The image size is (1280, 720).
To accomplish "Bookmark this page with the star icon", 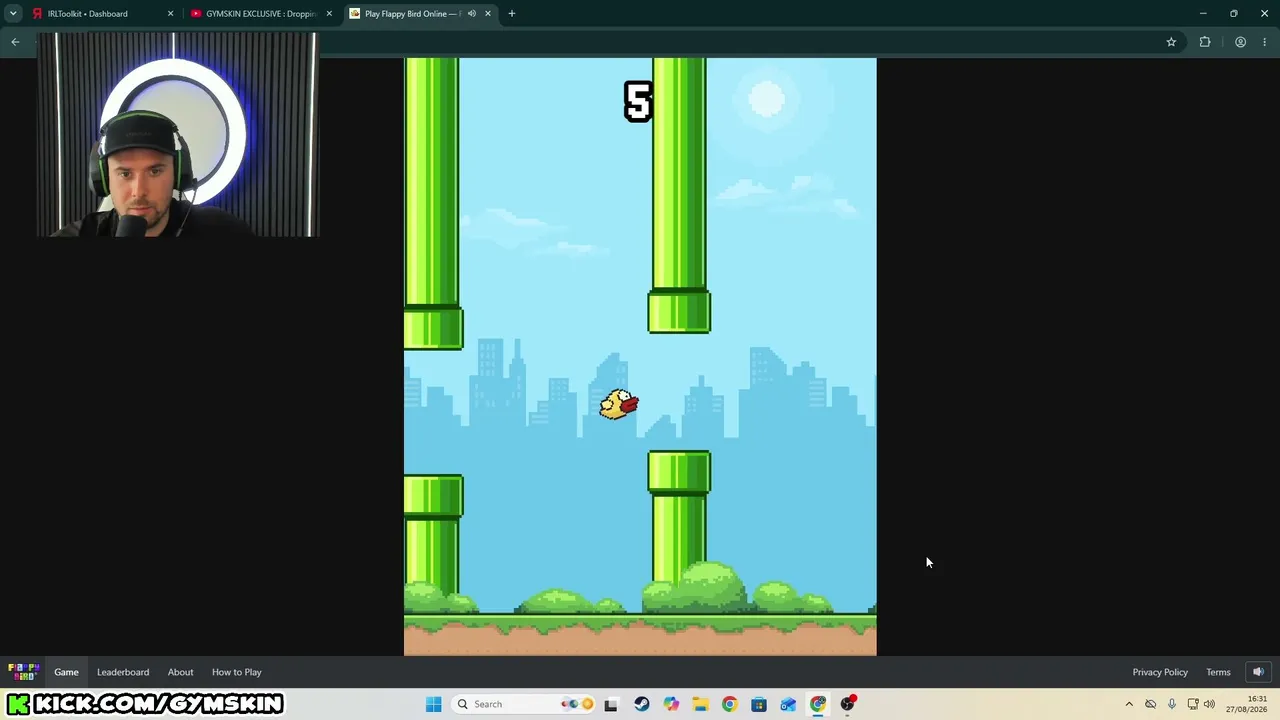I will (1171, 42).
